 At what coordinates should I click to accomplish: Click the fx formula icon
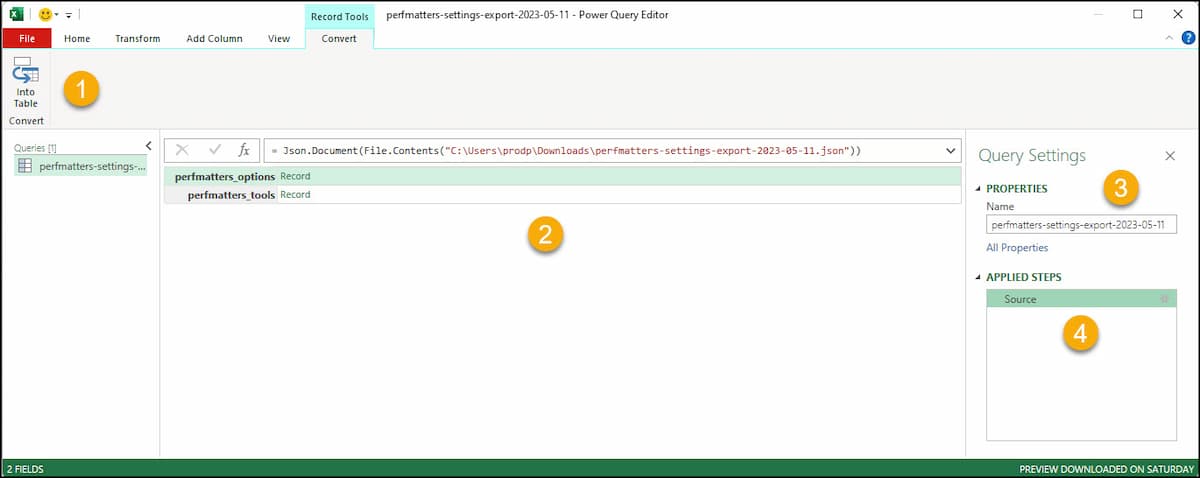click(243, 150)
